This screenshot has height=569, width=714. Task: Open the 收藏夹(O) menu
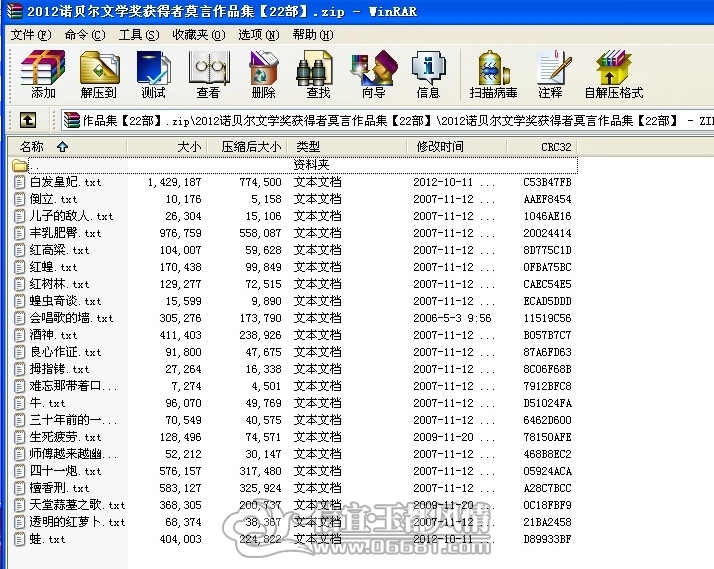199,35
